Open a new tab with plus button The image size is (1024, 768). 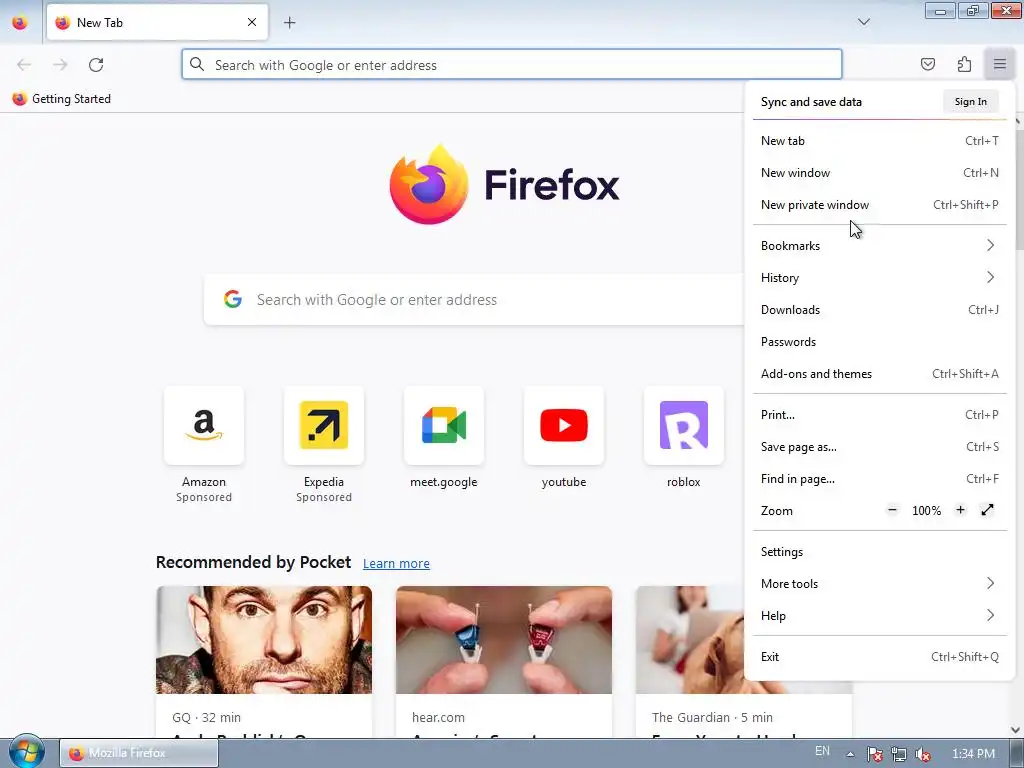[x=290, y=22]
